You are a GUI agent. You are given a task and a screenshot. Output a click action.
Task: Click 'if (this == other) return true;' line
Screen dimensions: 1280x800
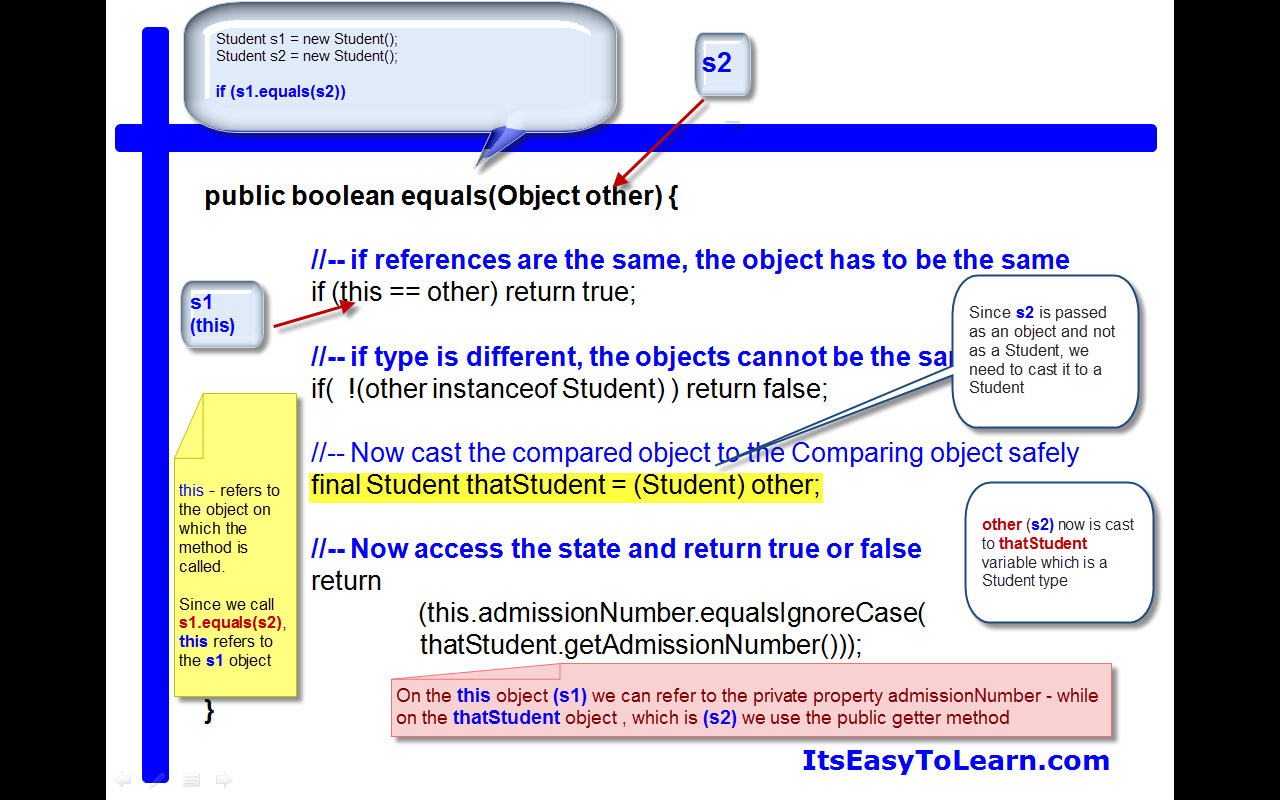(x=474, y=292)
